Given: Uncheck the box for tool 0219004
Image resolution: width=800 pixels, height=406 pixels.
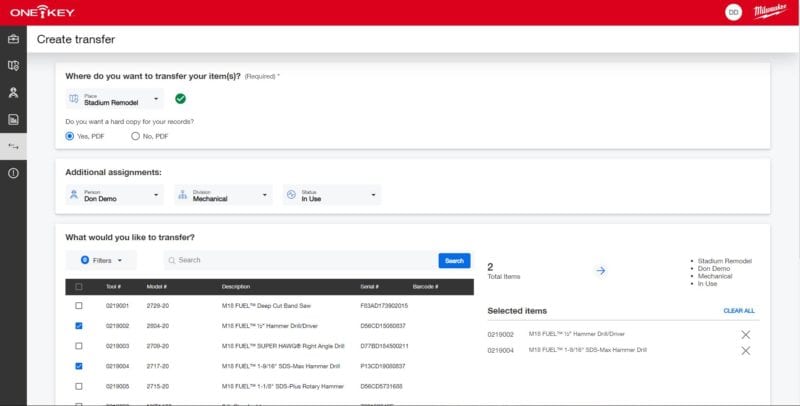Looking at the screenshot, I should [x=79, y=366].
